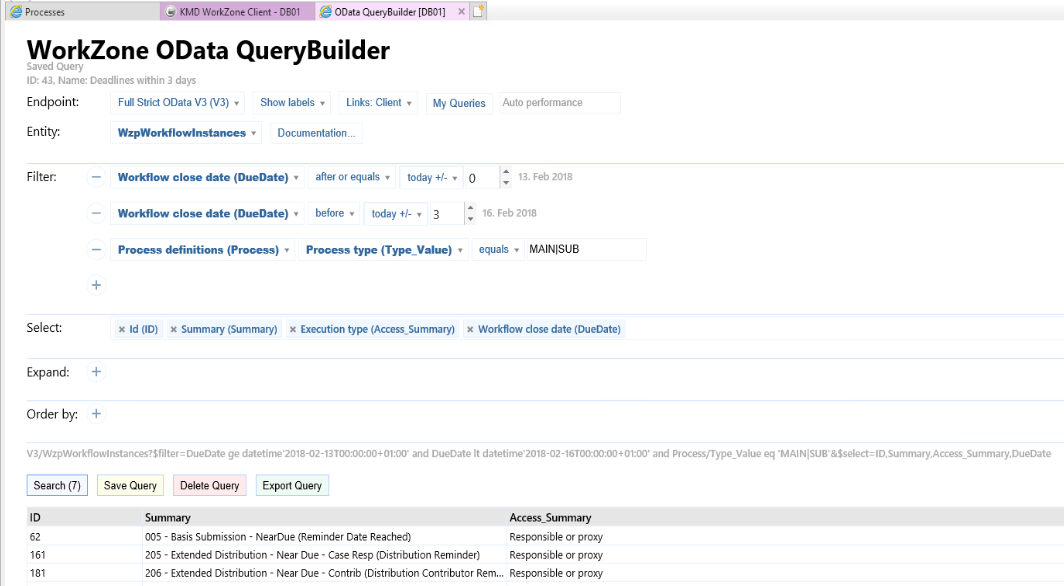Change the 'before' operator dropdown

(335, 214)
